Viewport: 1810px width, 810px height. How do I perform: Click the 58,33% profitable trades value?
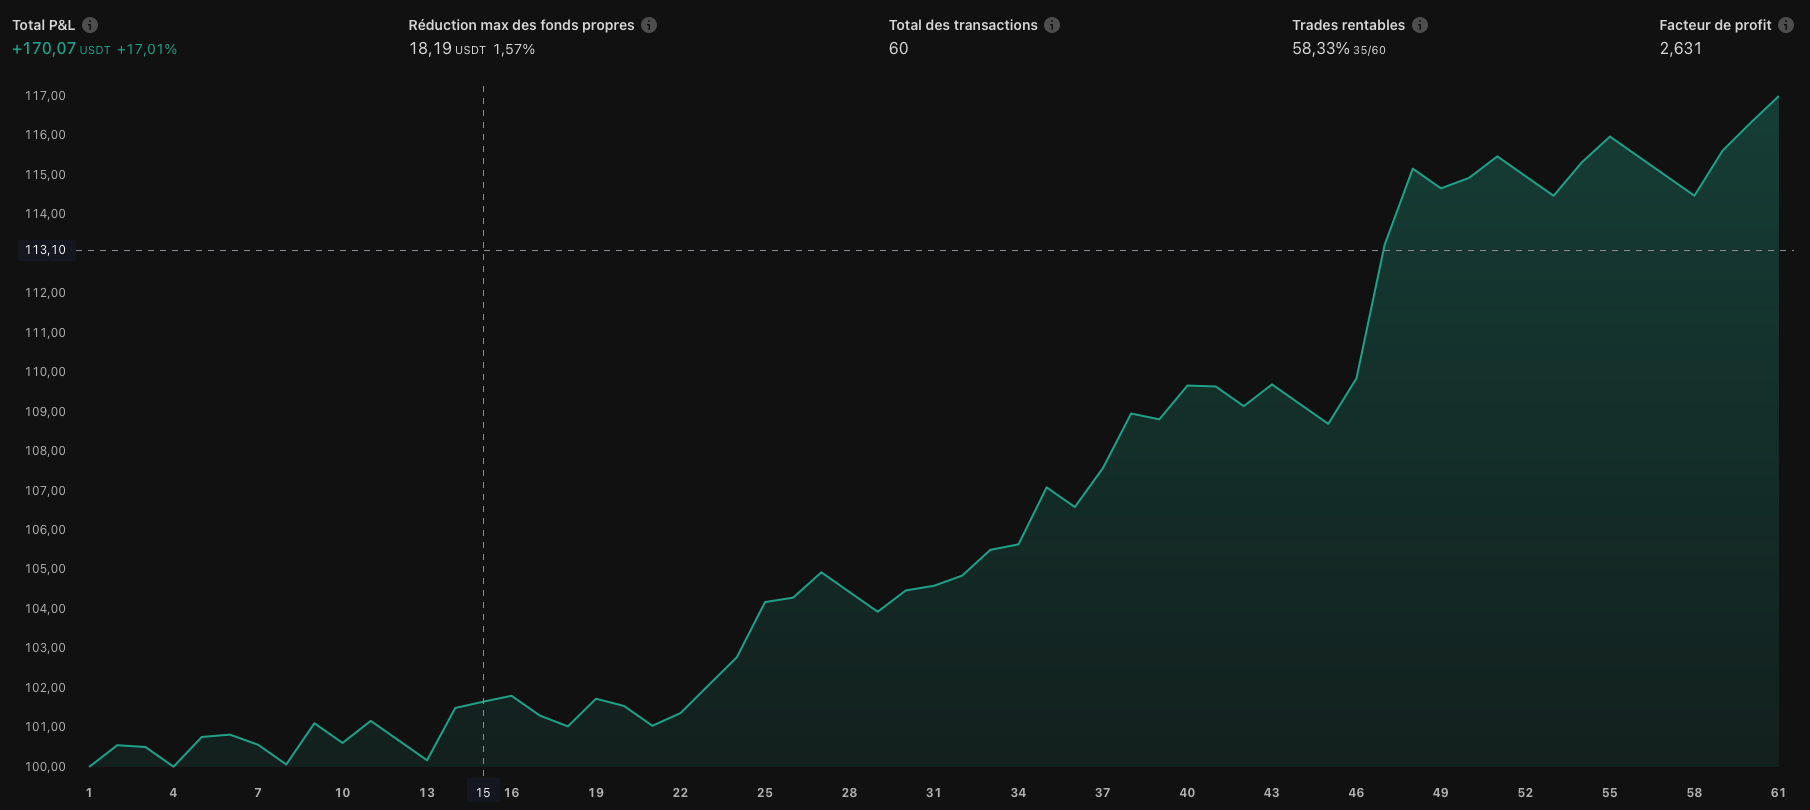(1320, 49)
